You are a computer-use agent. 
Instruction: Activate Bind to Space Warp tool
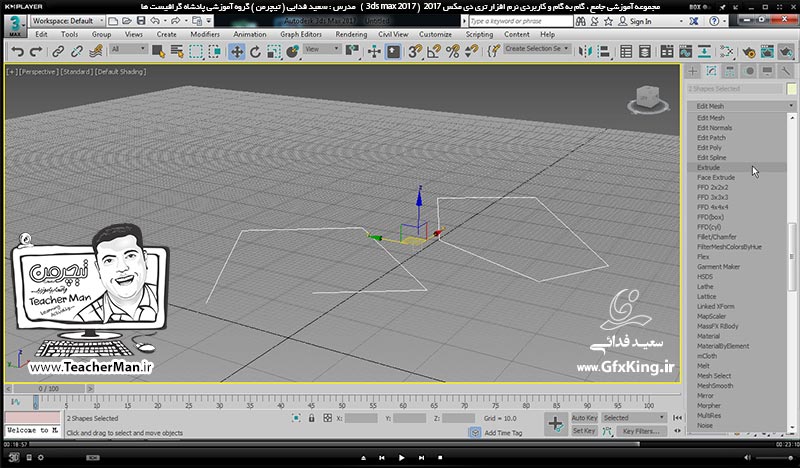(95, 51)
